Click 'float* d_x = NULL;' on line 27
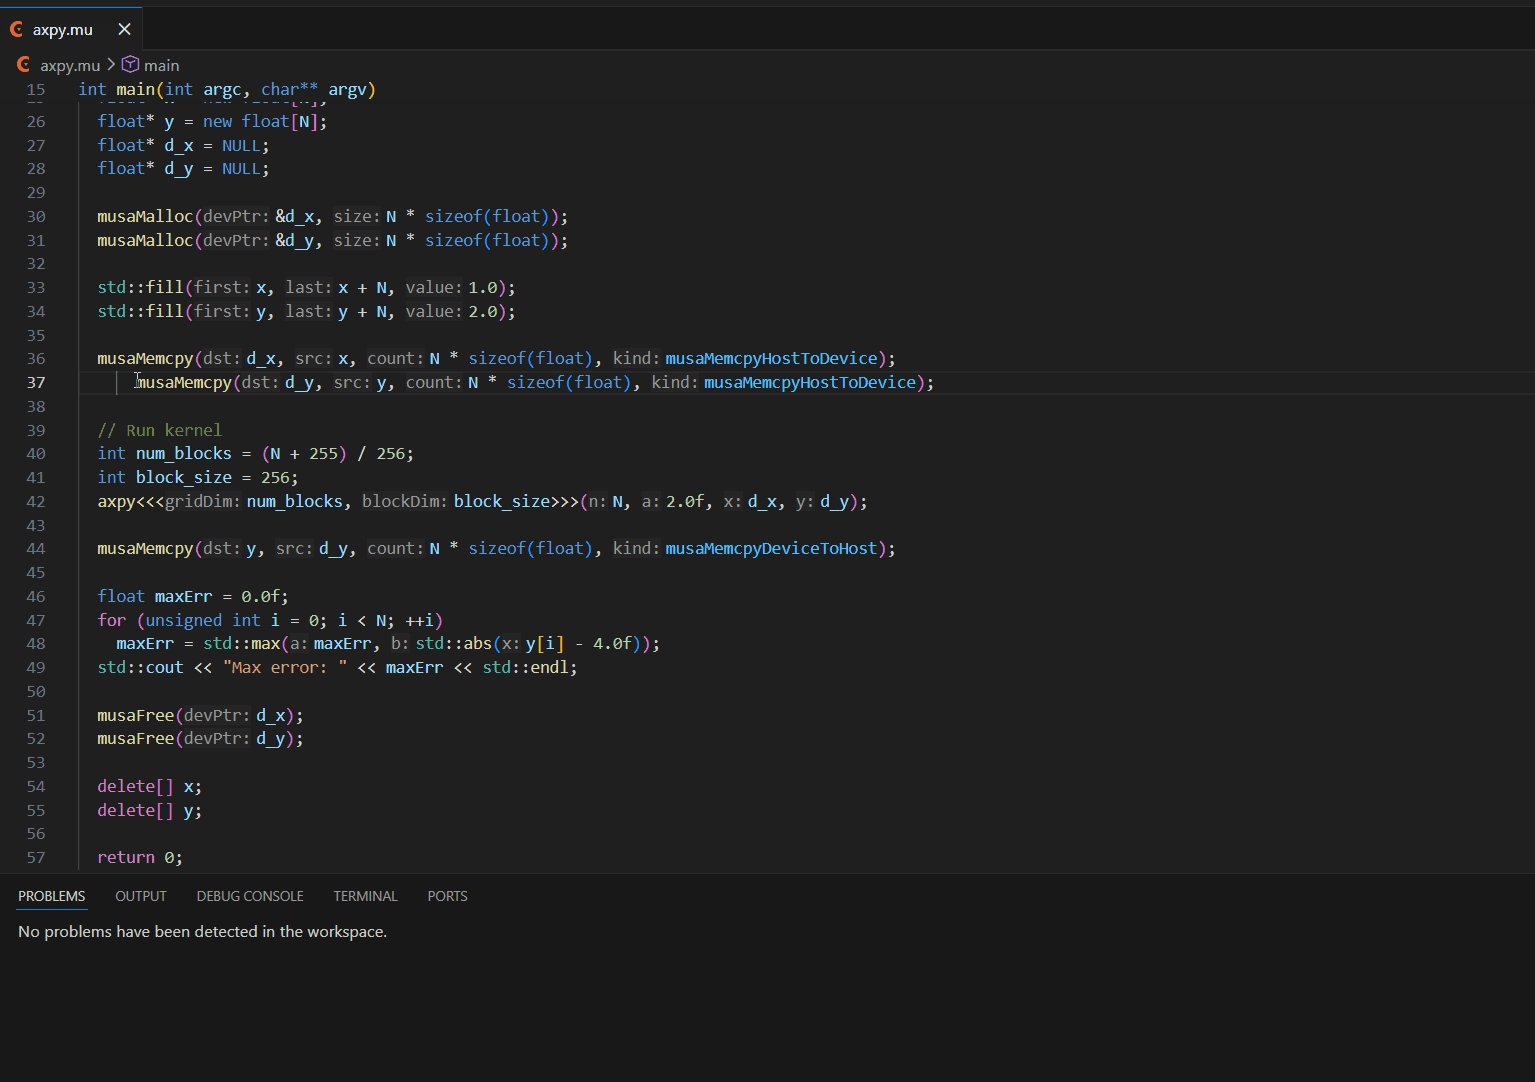 [183, 145]
